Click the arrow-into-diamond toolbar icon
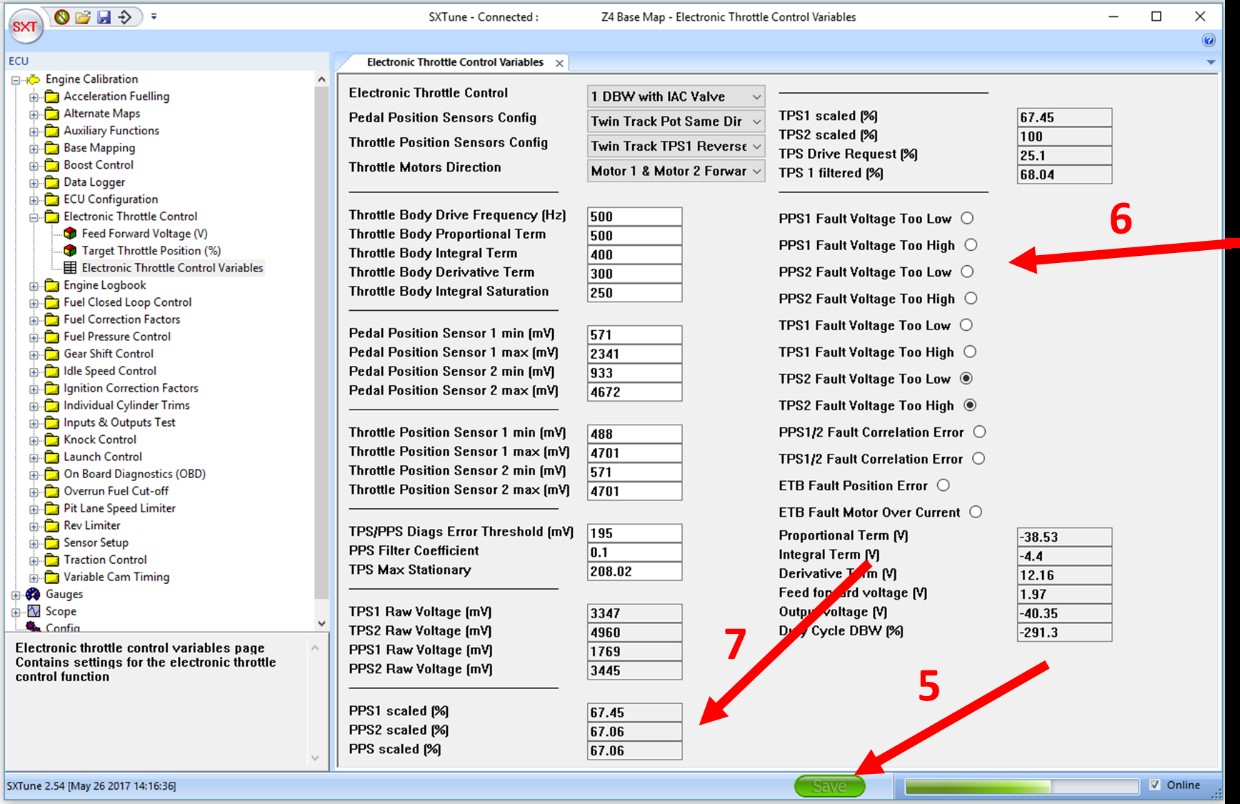 pos(124,17)
